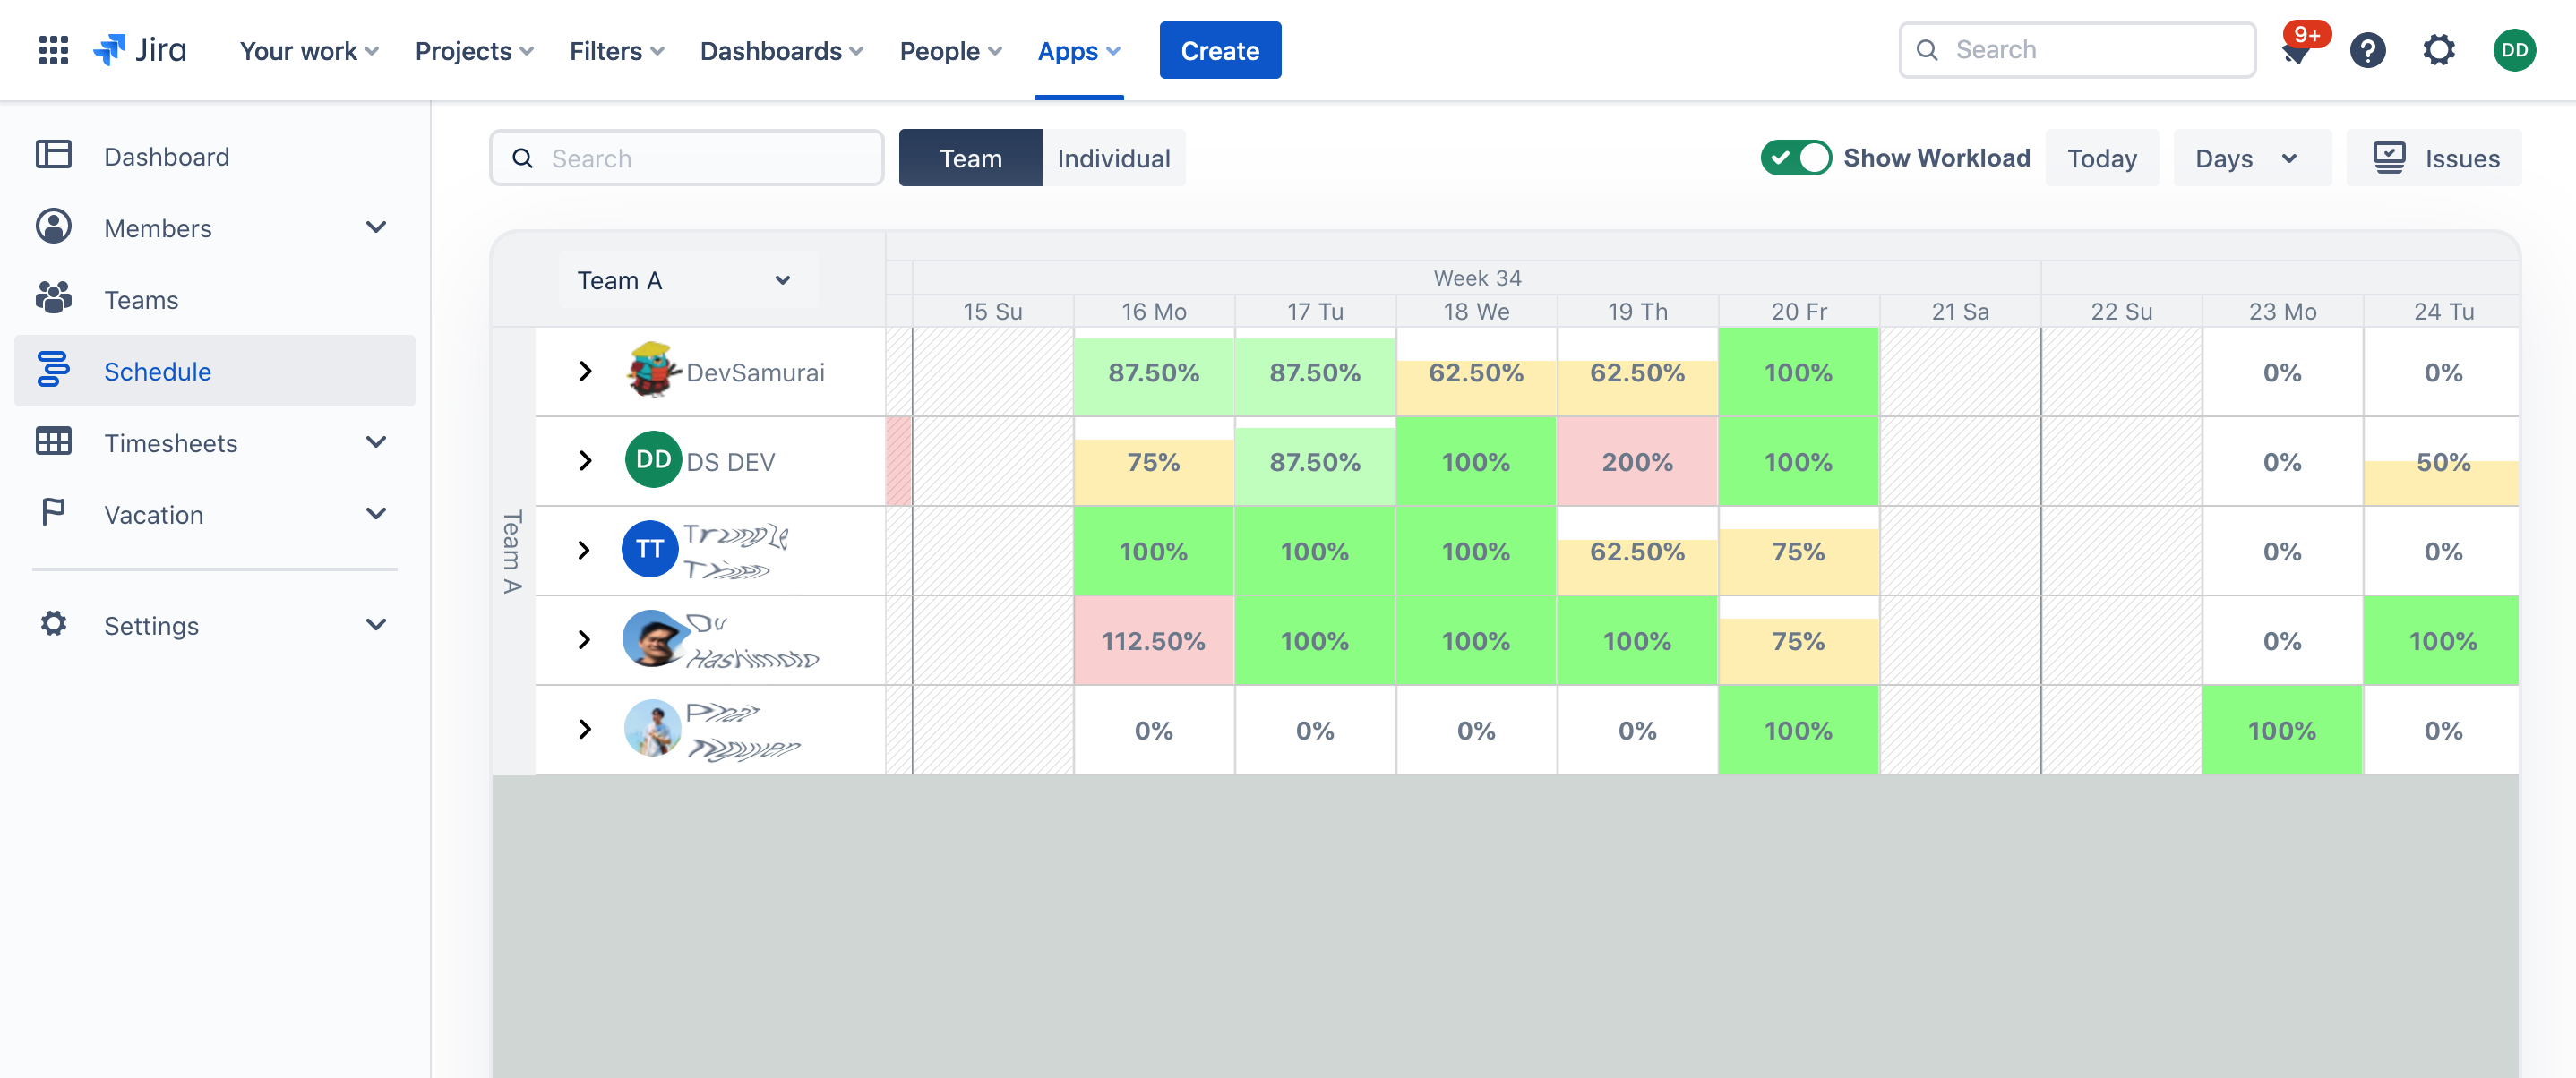The width and height of the screenshot is (2576, 1078).
Task: Click DS DEV's 200% workload cell
Action: (x=1636, y=461)
